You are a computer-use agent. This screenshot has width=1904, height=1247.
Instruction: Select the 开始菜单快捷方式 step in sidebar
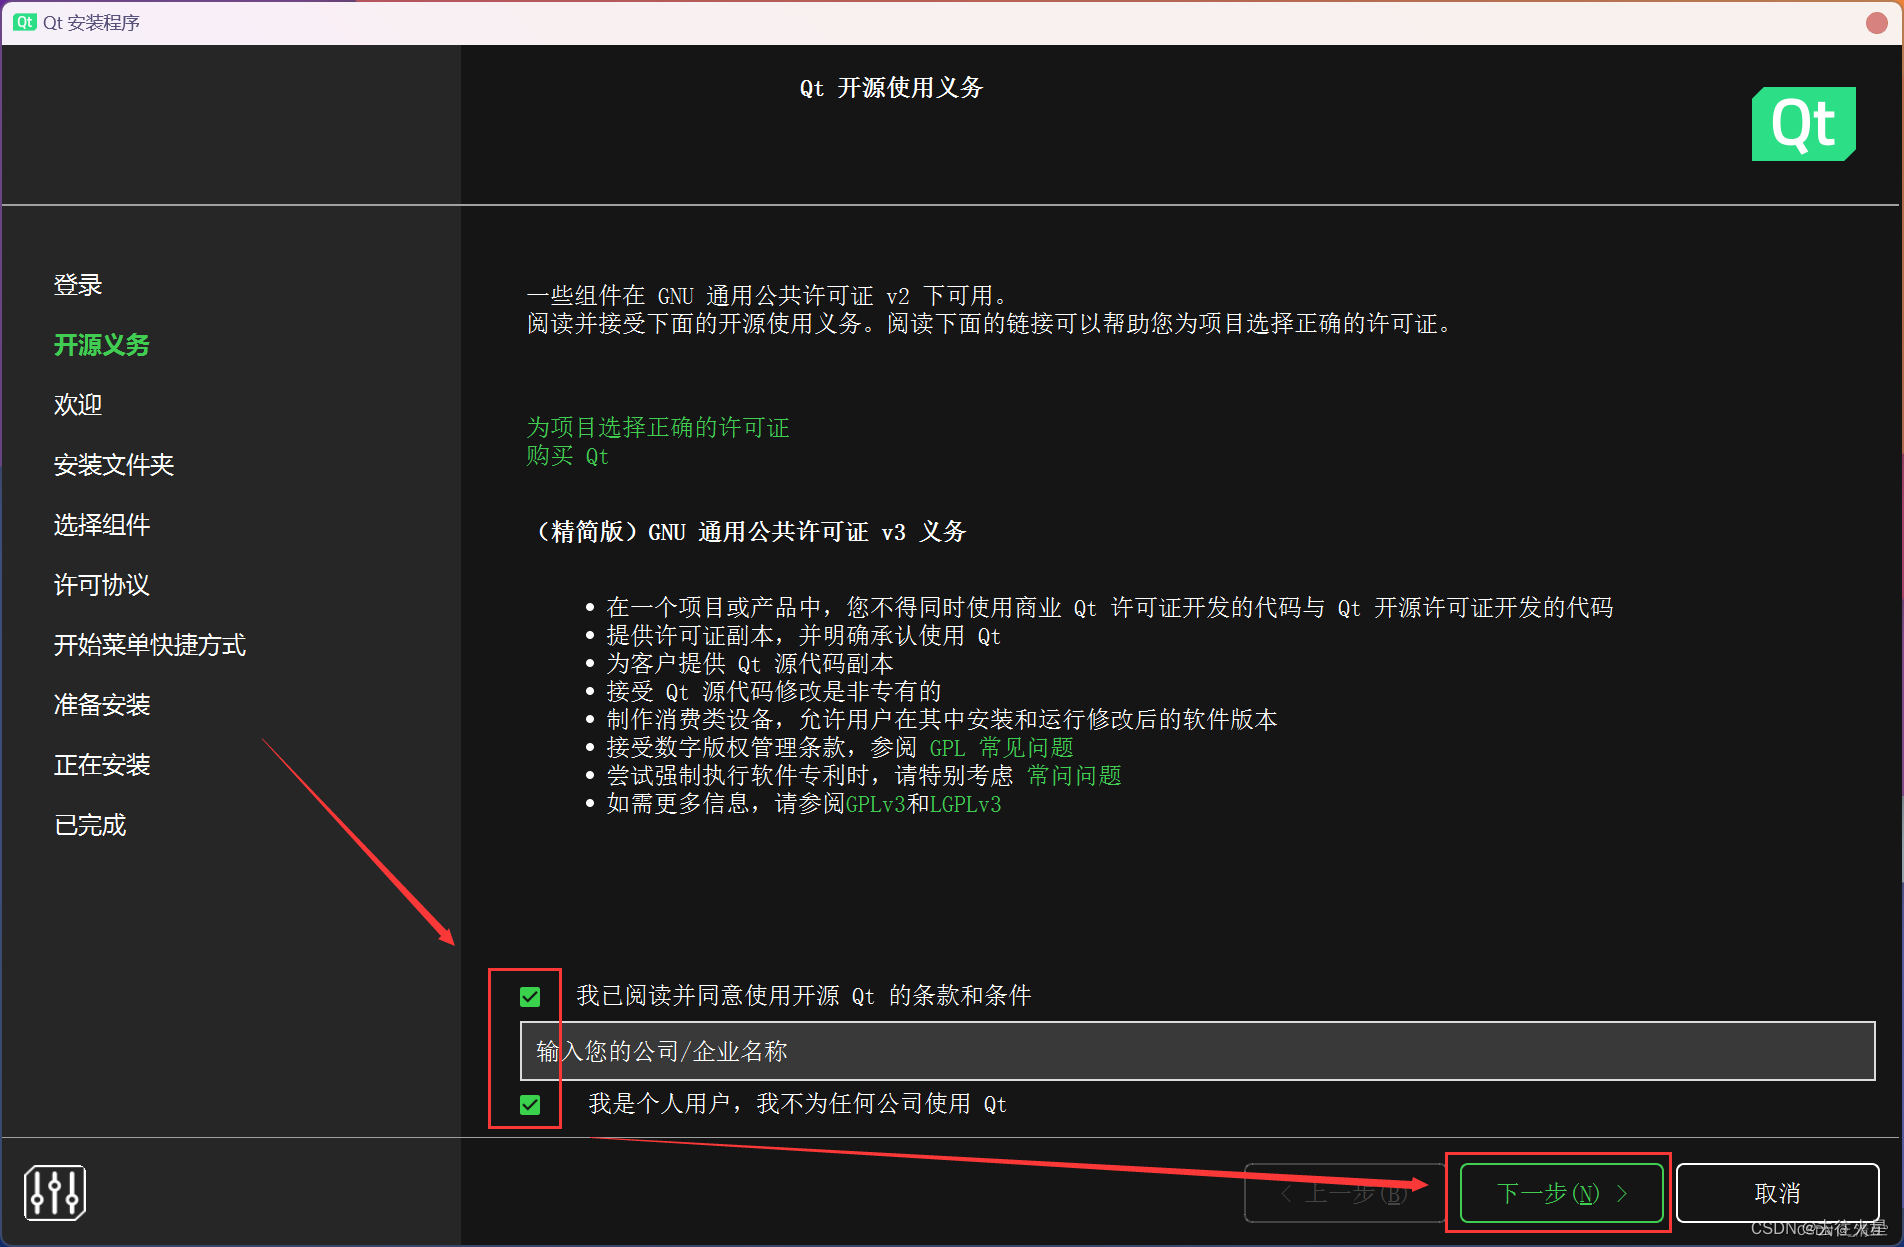pos(150,645)
